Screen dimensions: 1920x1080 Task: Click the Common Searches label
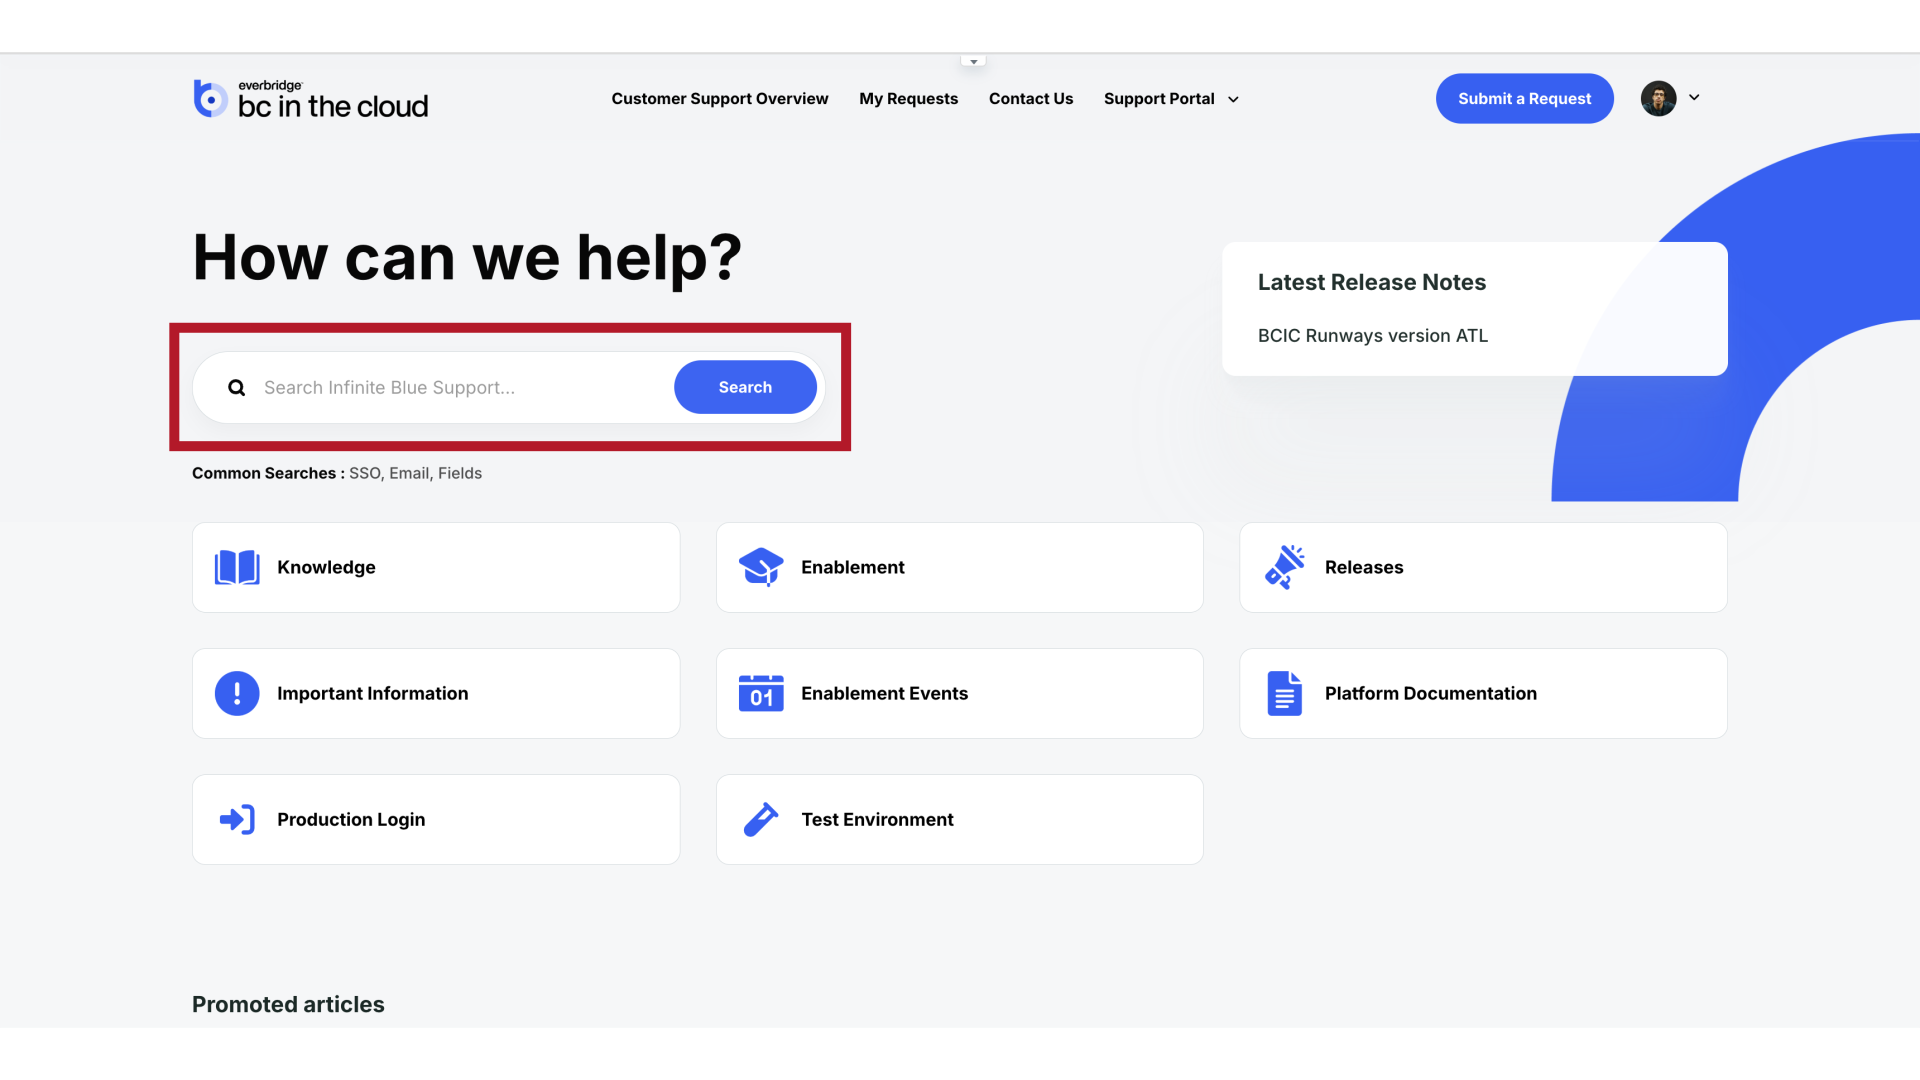coord(268,473)
